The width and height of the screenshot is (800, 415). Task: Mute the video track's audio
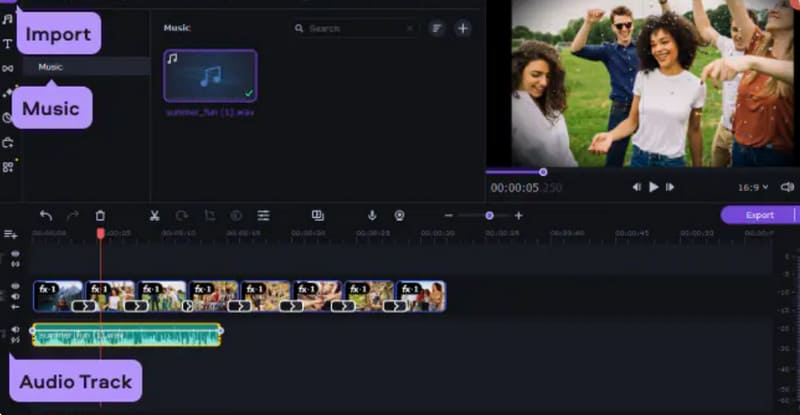(x=15, y=296)
